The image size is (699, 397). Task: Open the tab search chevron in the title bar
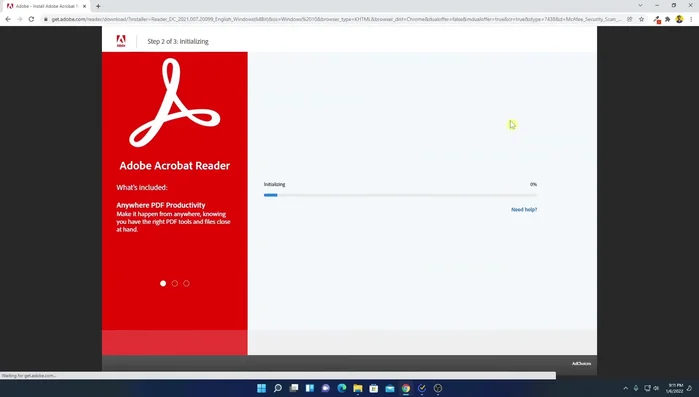[x=640, y=5]
